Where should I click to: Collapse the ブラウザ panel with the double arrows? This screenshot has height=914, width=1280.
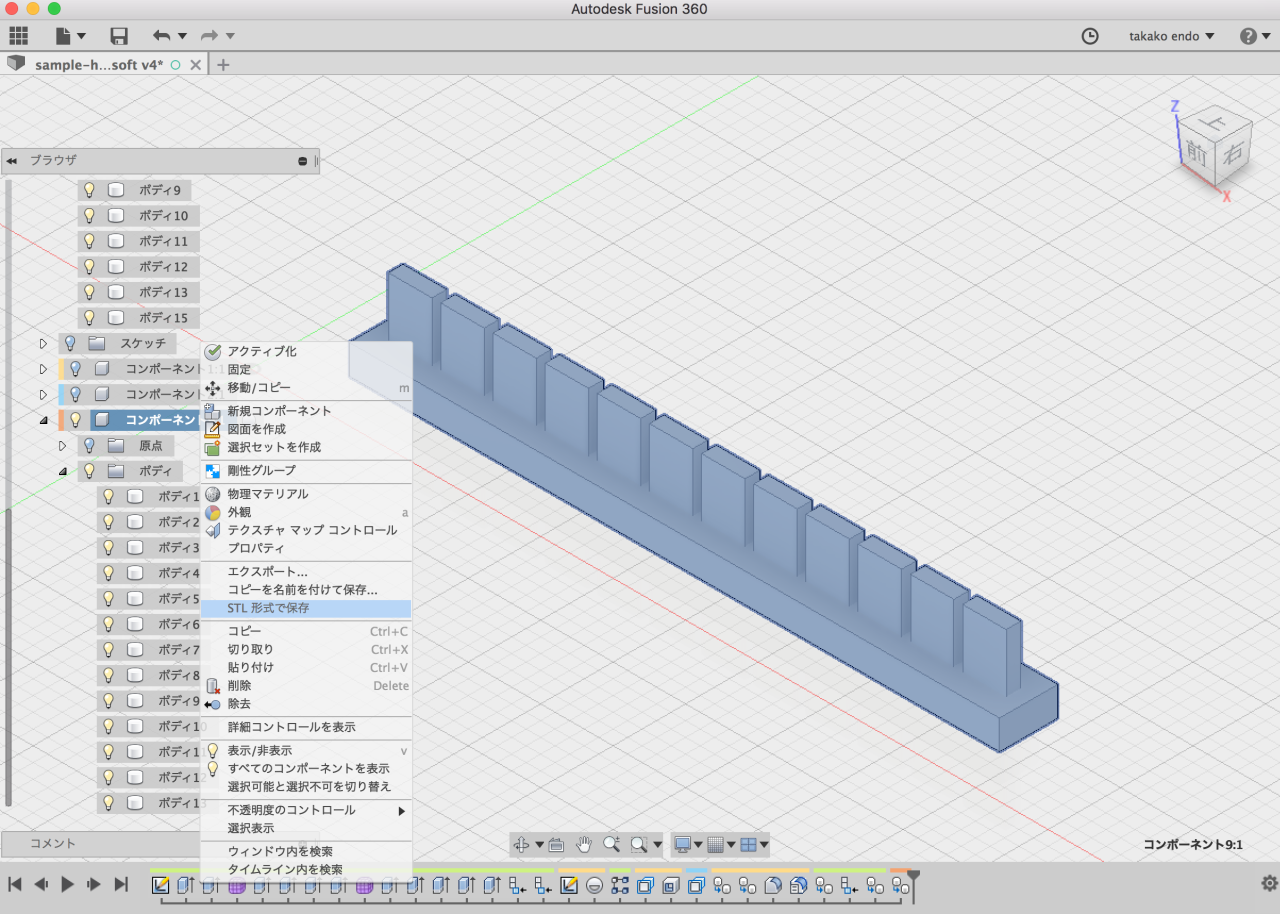pyautogui.click(x=12, y=161)
